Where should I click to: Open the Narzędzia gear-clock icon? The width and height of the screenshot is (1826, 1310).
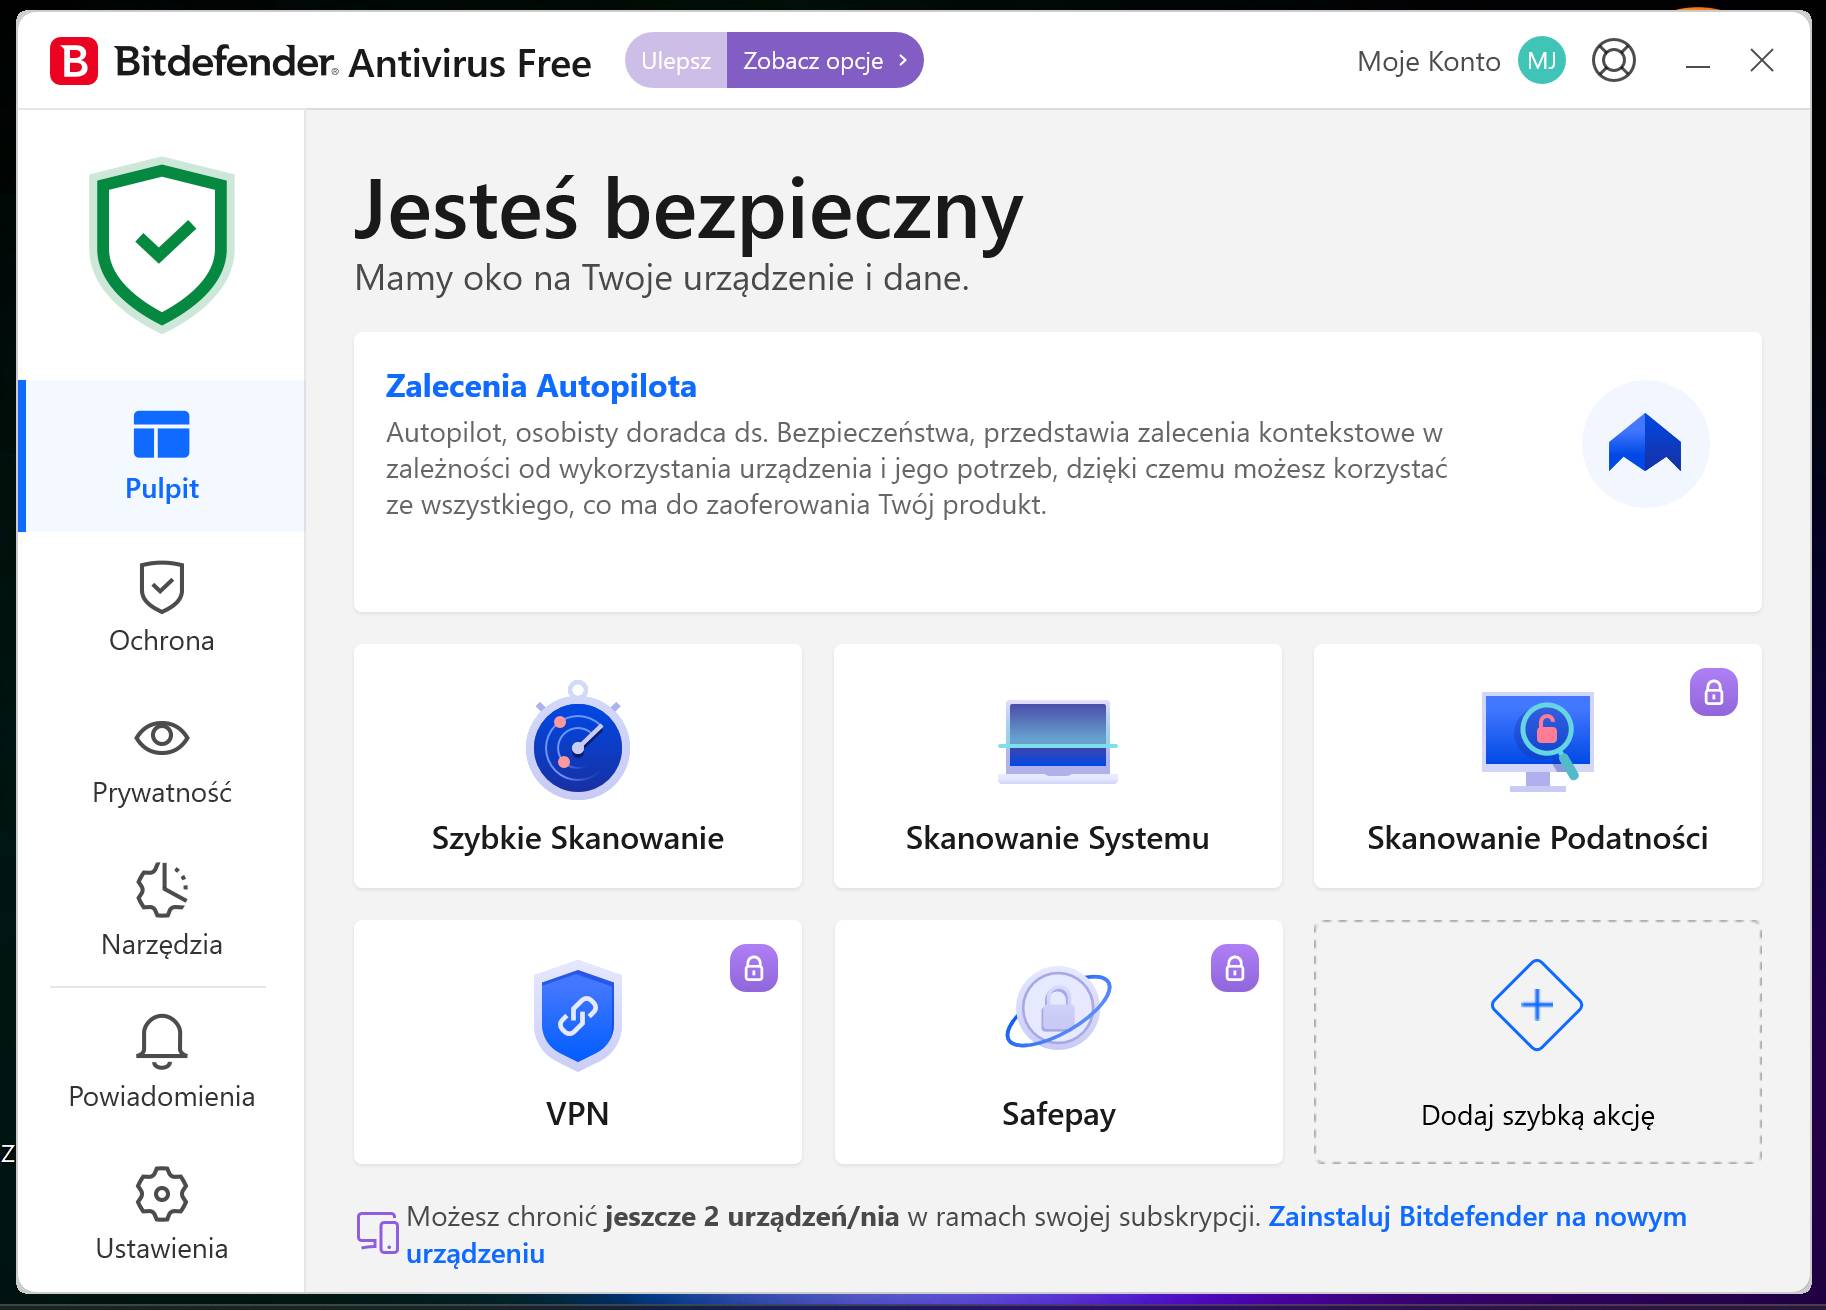click(x=161, y=889)
